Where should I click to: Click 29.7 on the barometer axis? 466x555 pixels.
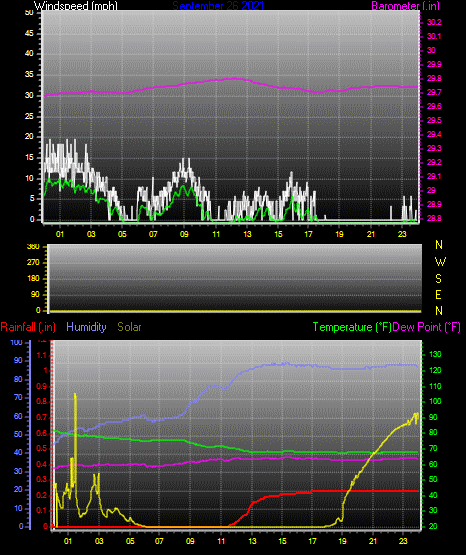434,92
